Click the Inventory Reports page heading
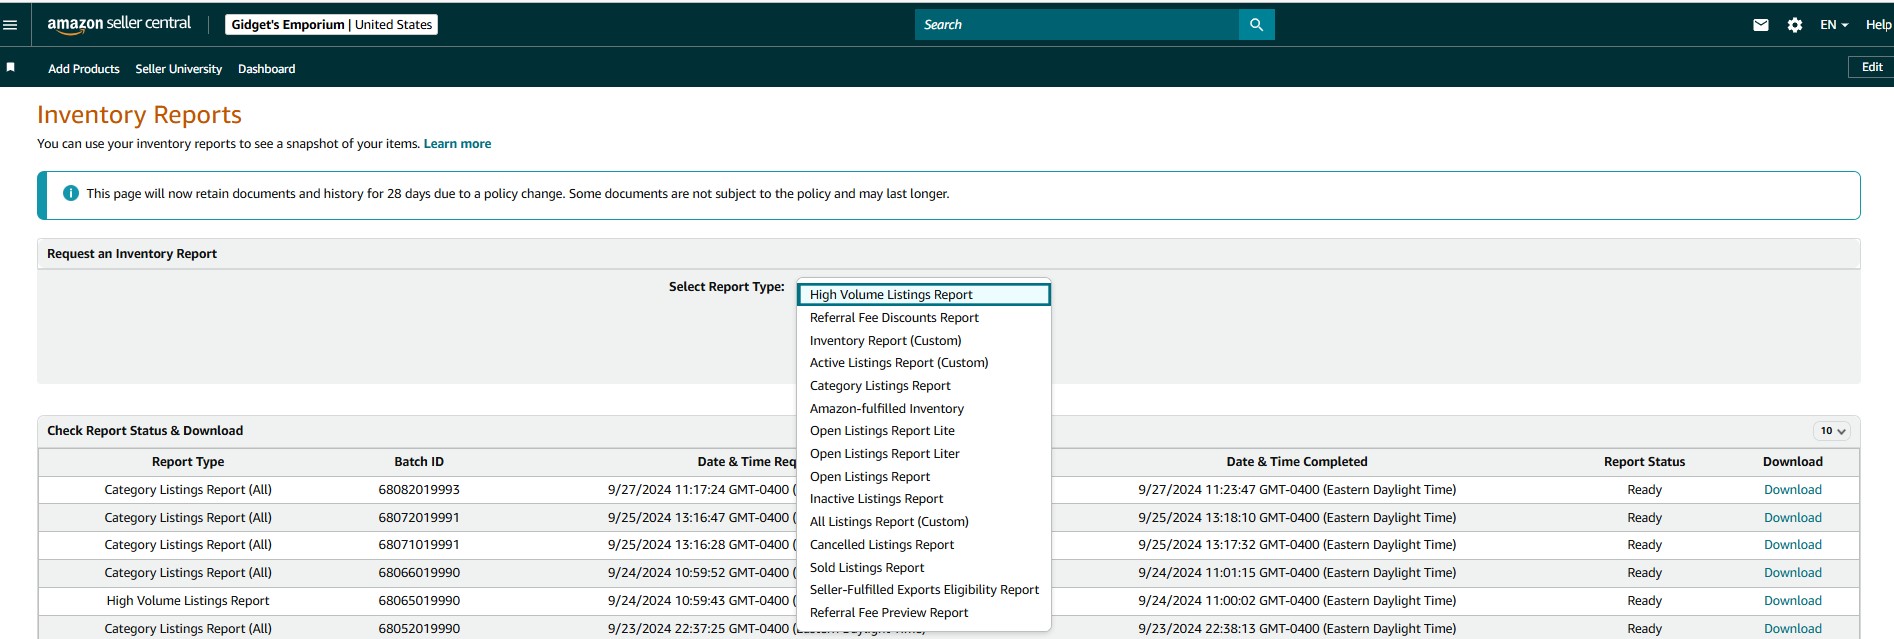Image resolution: width=1894 pixels, height=639 pixels. (x=139, y=115)
